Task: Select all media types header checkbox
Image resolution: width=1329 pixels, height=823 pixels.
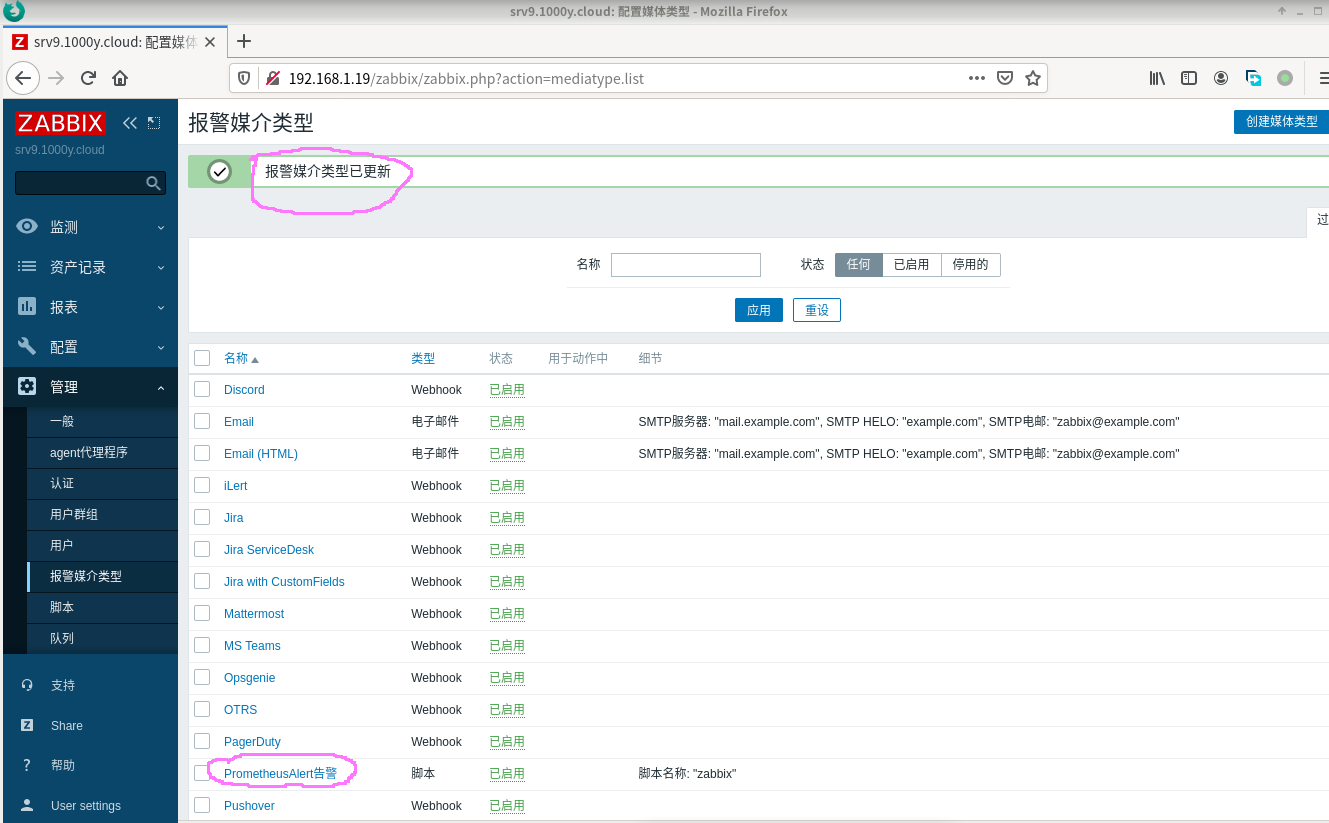Action: click(202, 358)
